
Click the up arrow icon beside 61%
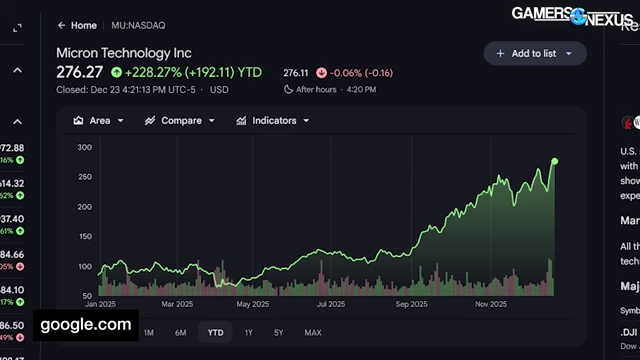tap(20, 231)
